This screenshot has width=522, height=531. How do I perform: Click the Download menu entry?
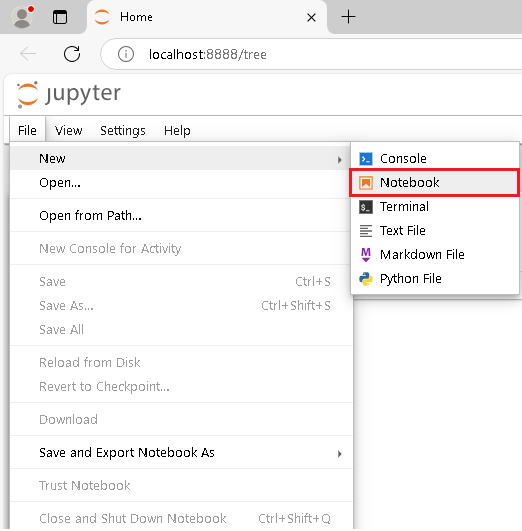[x=181, y=420]
